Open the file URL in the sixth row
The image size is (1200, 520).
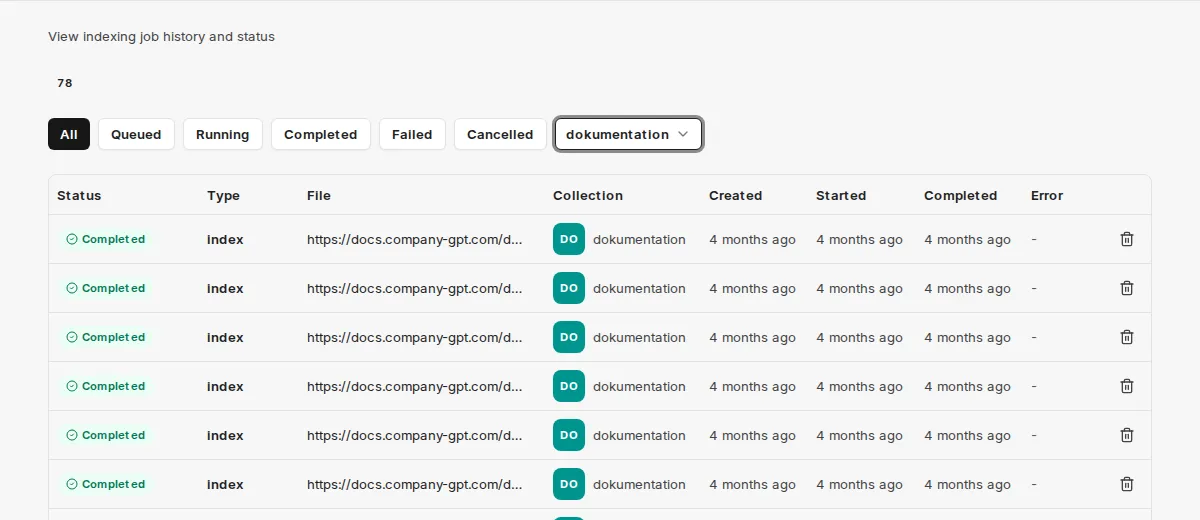tap(414, 484)
